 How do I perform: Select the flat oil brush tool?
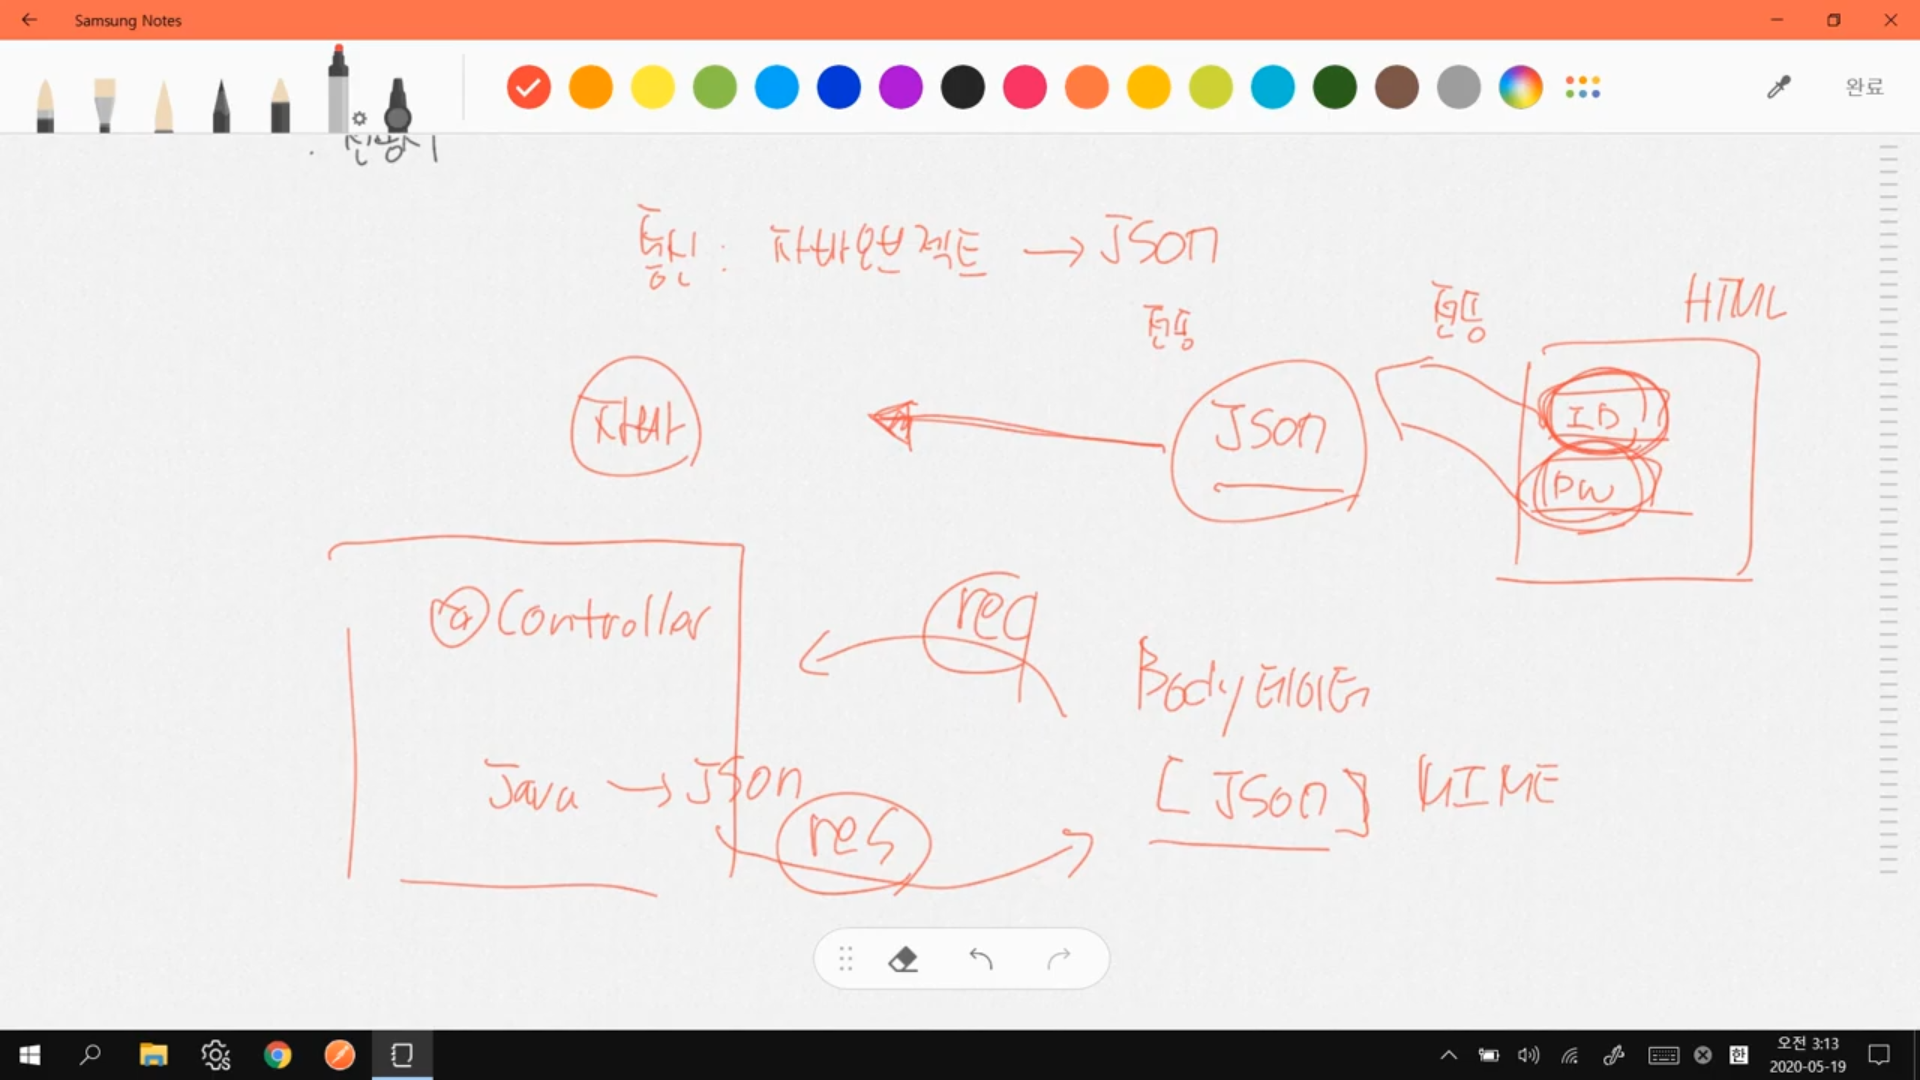point(104,105)
